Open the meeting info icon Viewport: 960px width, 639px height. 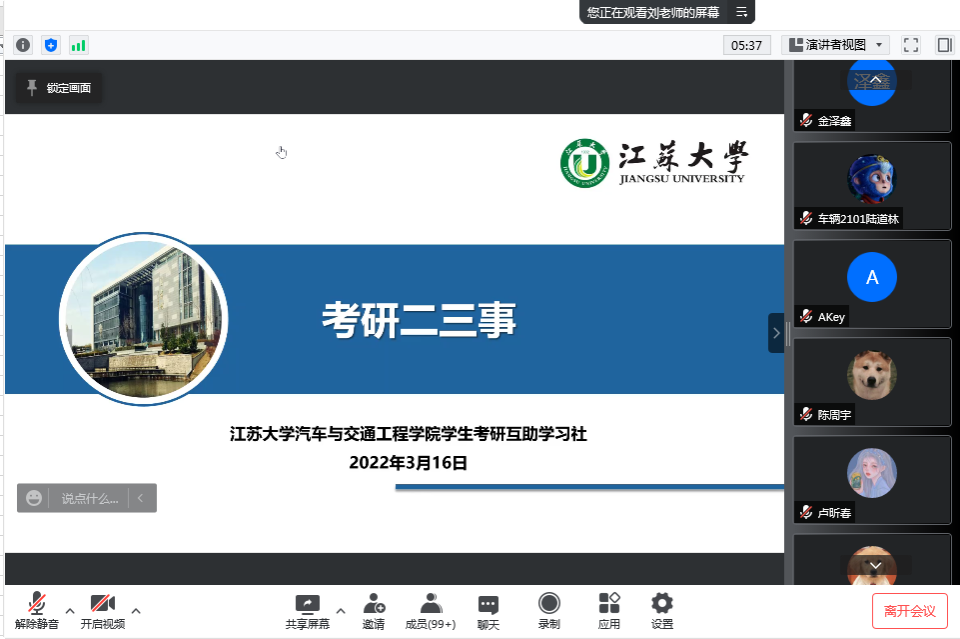(x=23, y=45)
